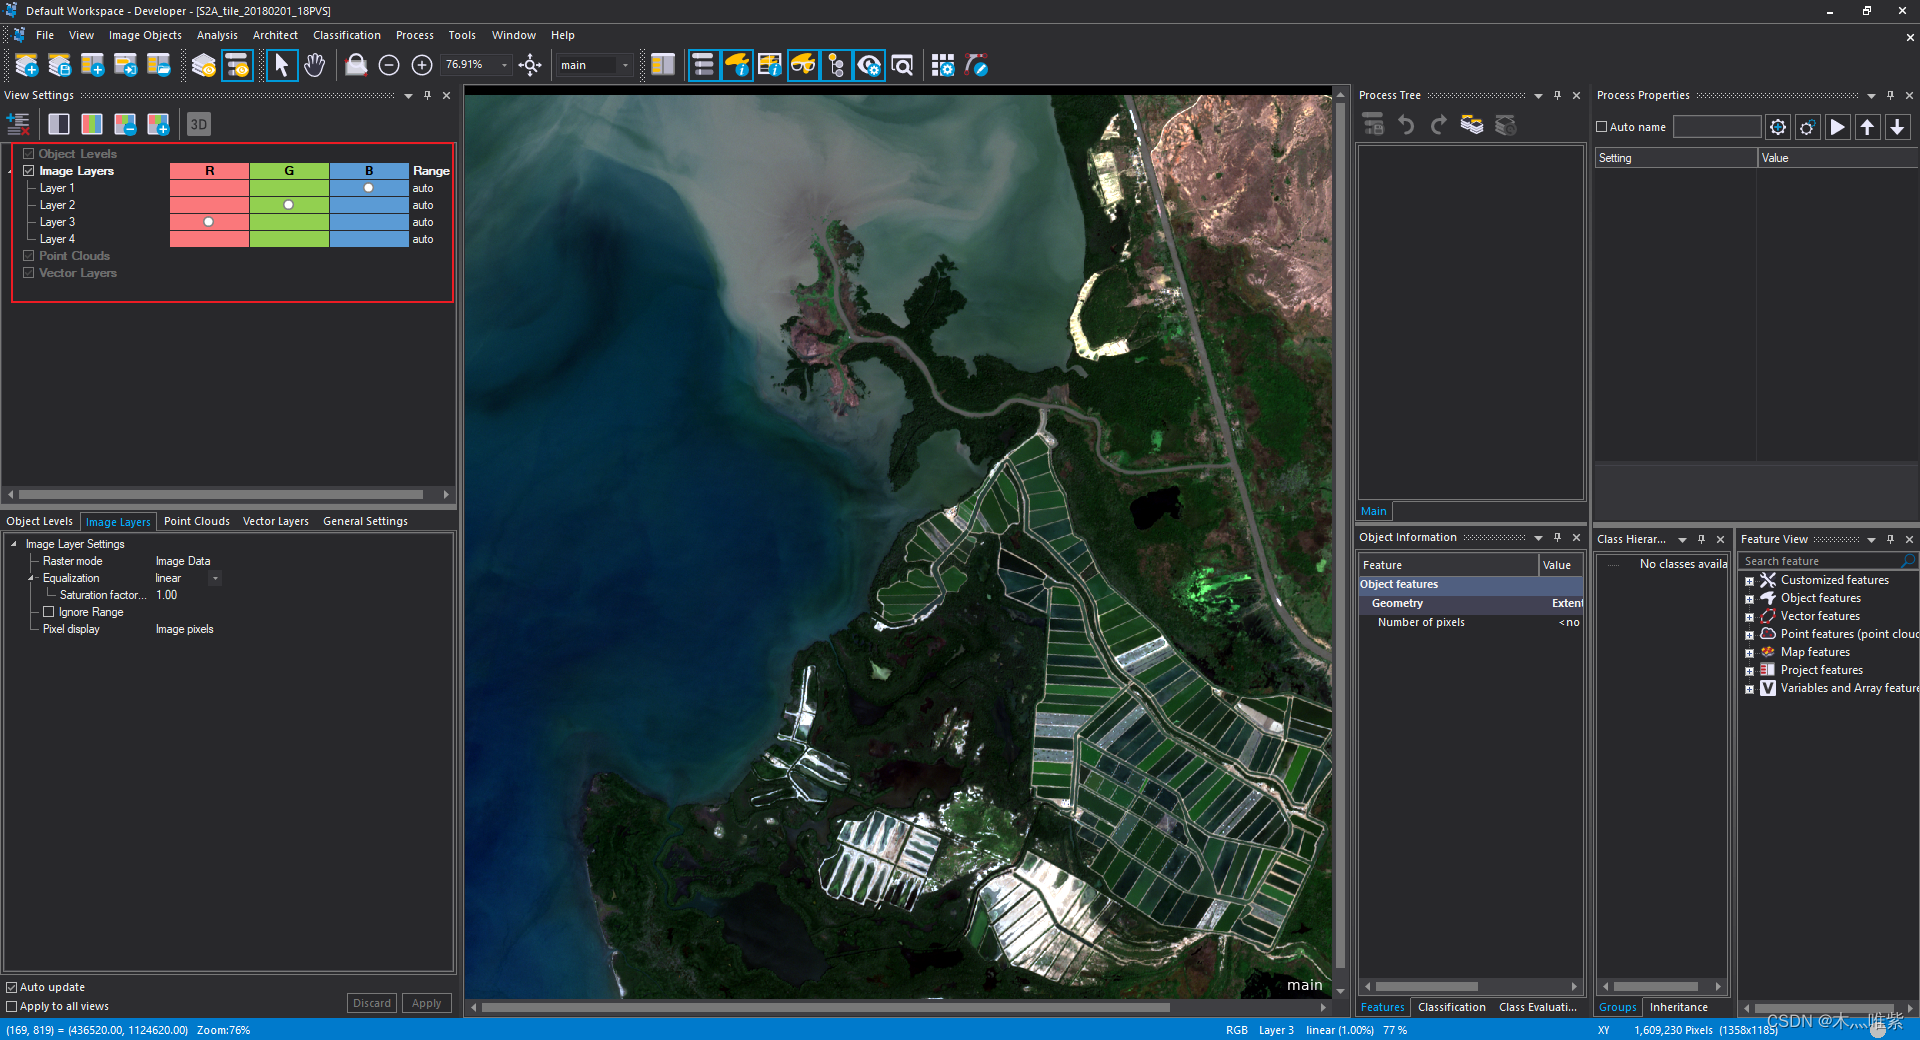The image size is (1920, 1040).
Task: Enable the Auto name checkbox
Action: (1602, 127)
